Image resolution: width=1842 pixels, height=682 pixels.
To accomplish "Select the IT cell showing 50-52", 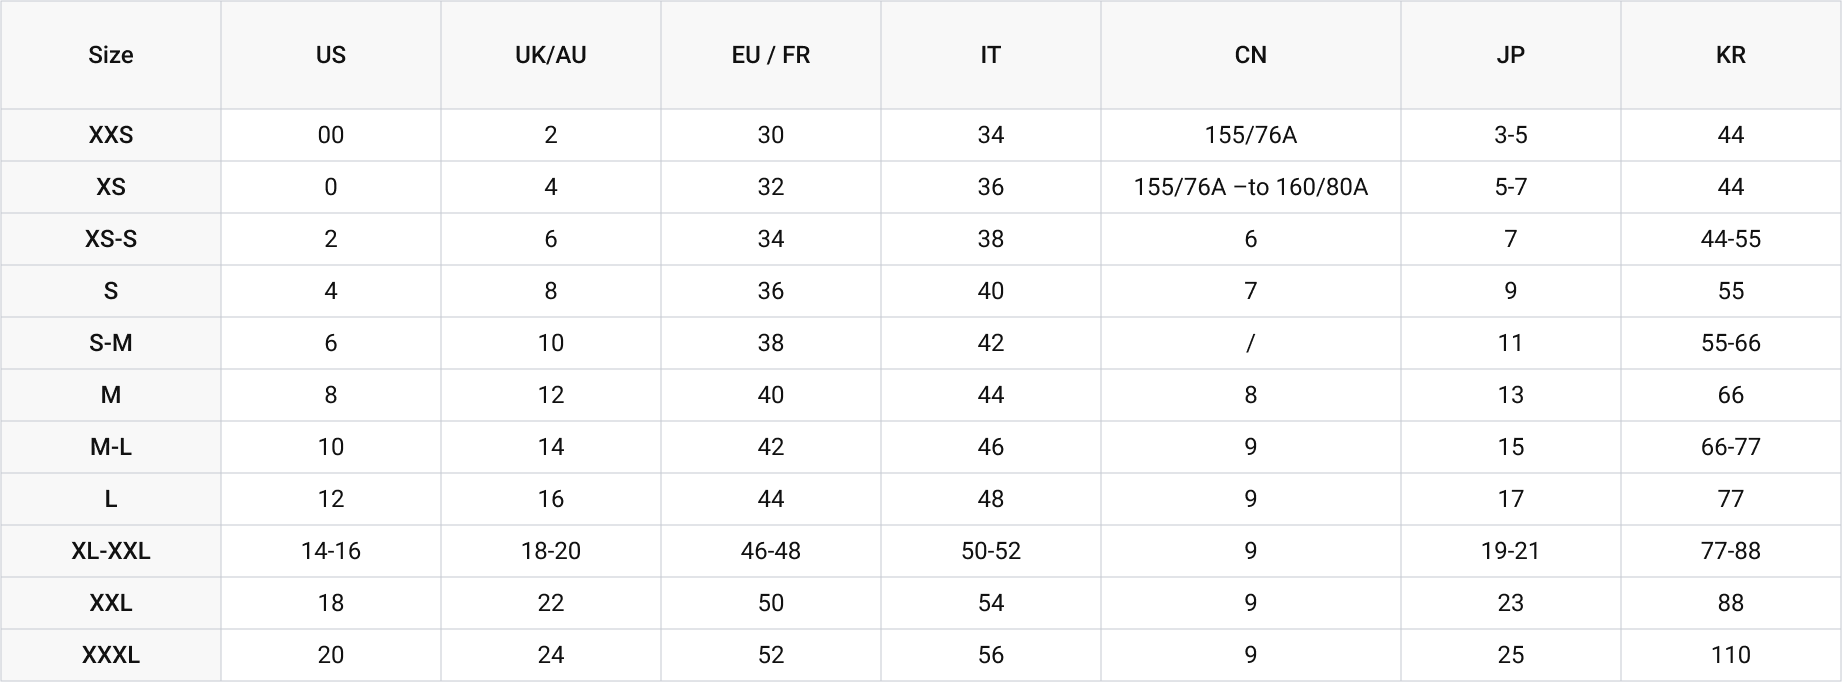I will (x=991, y=551).
